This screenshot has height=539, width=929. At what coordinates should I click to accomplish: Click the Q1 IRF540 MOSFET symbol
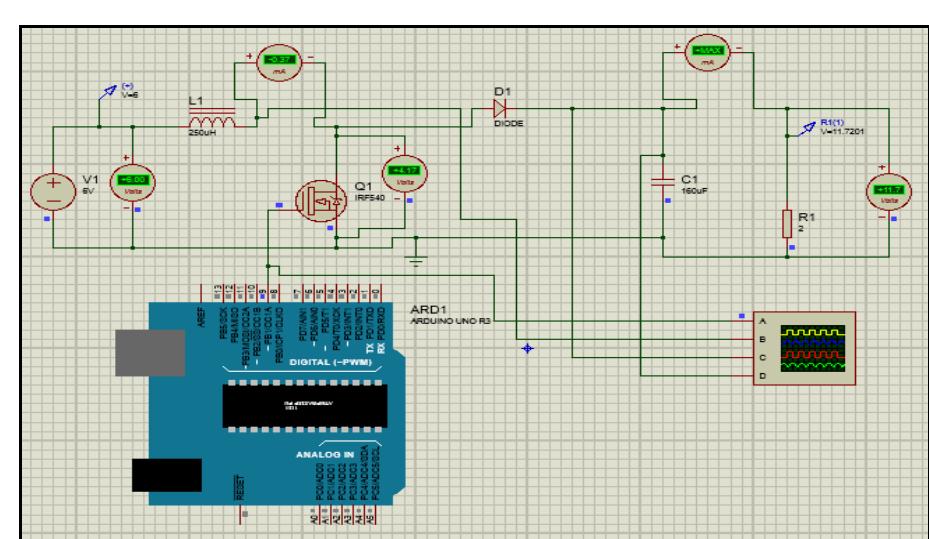click(321, 201)
